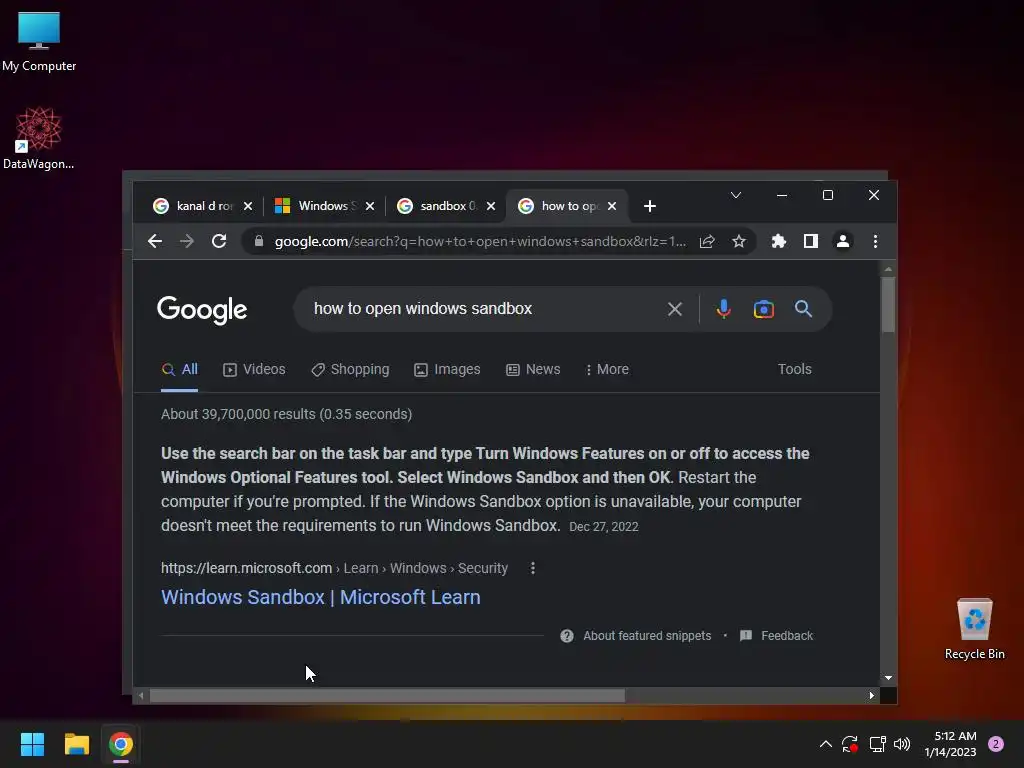Open the search Tools button
This screenshot has width=1024, height=768.
[794, 370]
